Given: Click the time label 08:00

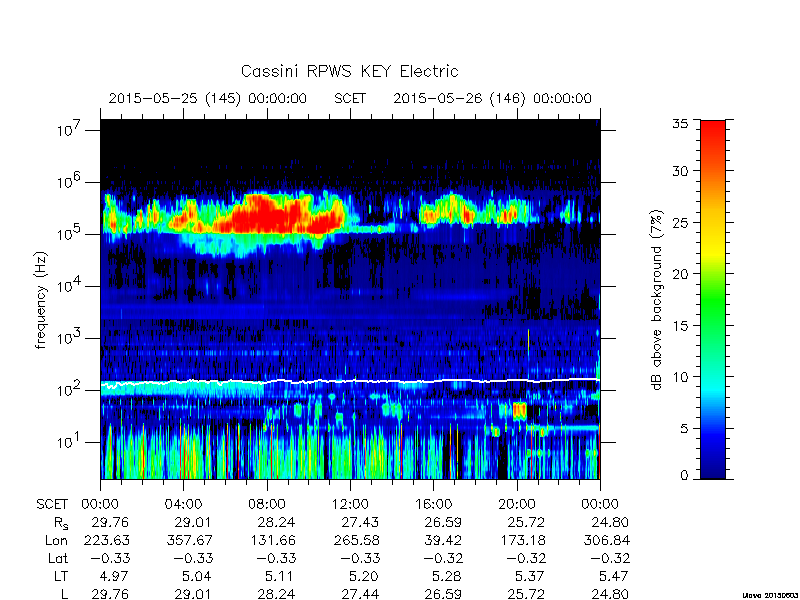Looking at the screenshot, I should coord(267,505).
